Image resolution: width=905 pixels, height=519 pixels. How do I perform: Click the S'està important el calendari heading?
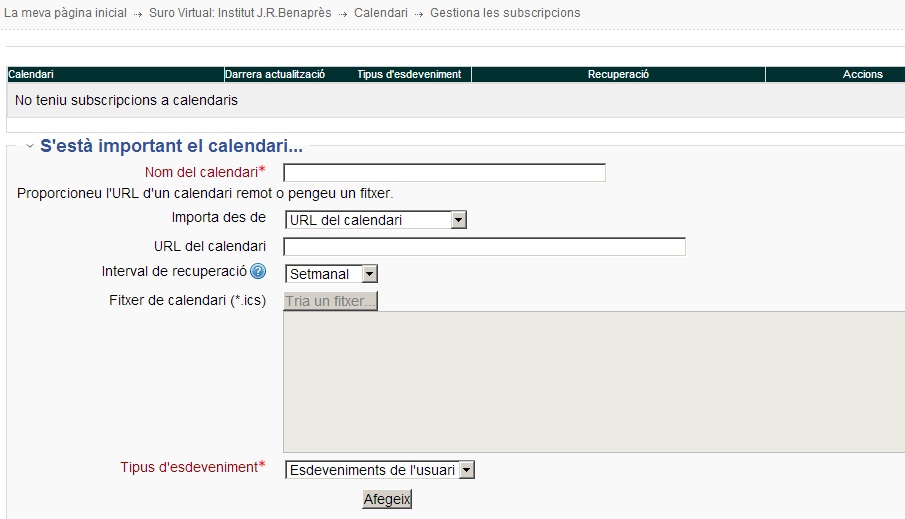171,145
